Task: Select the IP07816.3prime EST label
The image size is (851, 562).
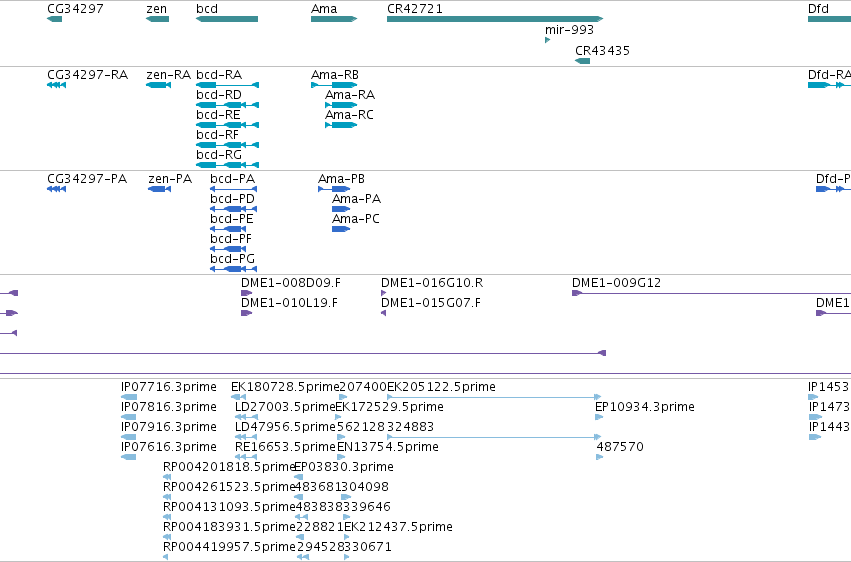Action: pyautogui.click(x=169, y=407)
